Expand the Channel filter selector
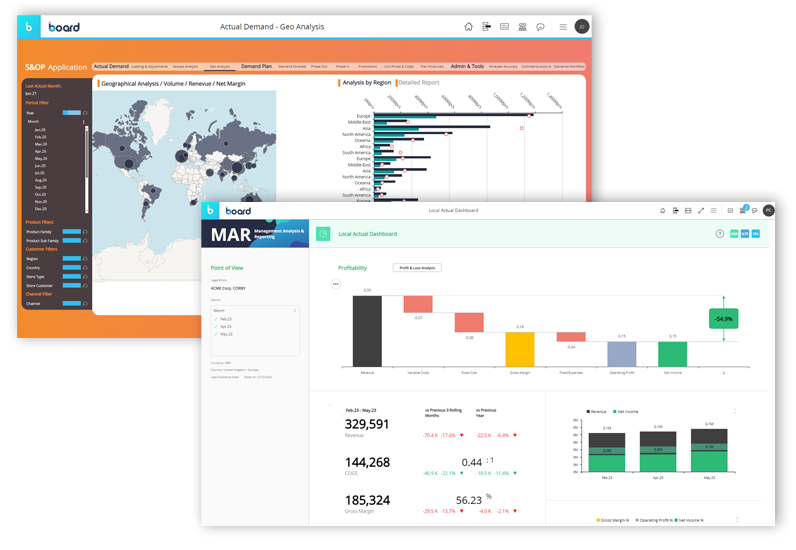The image size is (796, 550). click(71, 303)
